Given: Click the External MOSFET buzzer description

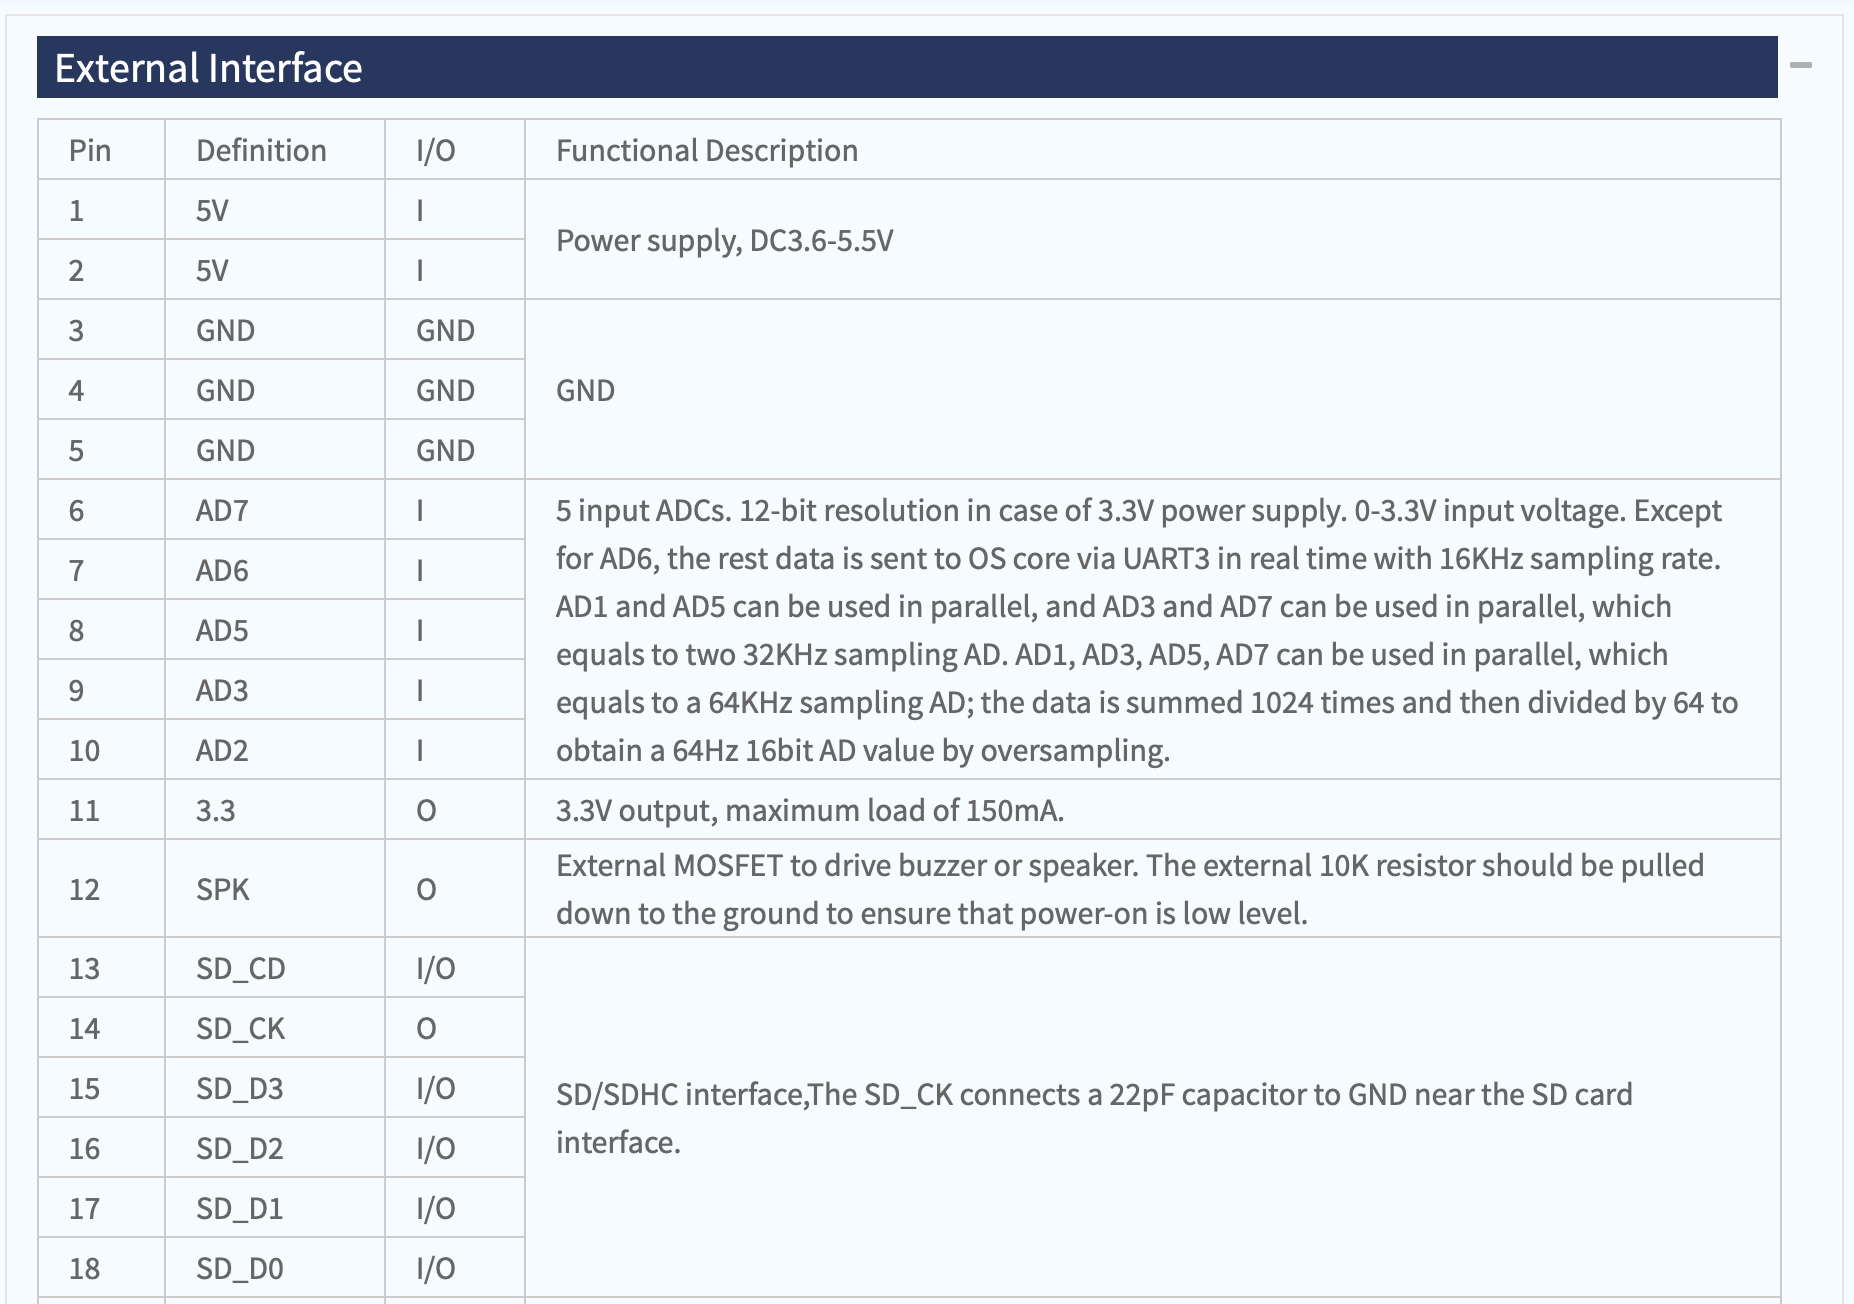Looking at the screenshot, I should click(1130, 889).
